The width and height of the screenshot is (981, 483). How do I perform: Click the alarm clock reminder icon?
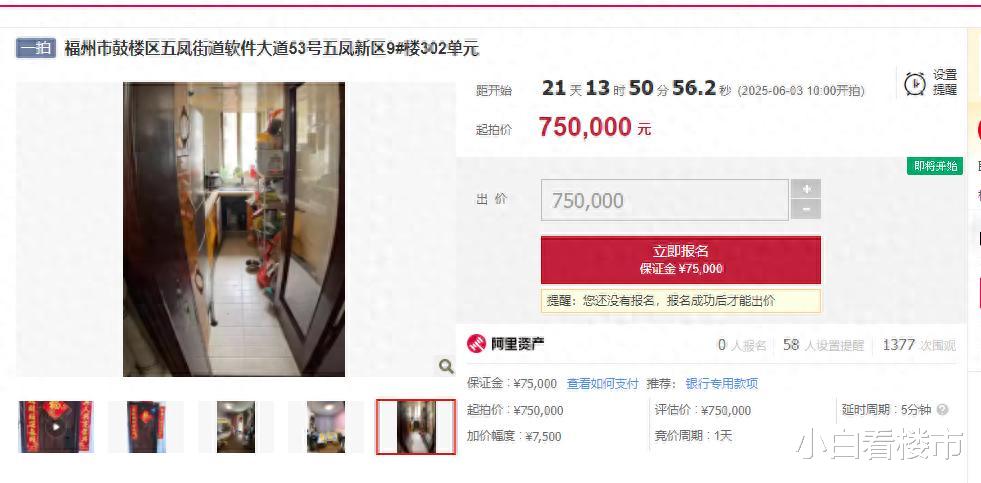click(x=915, y=83)
